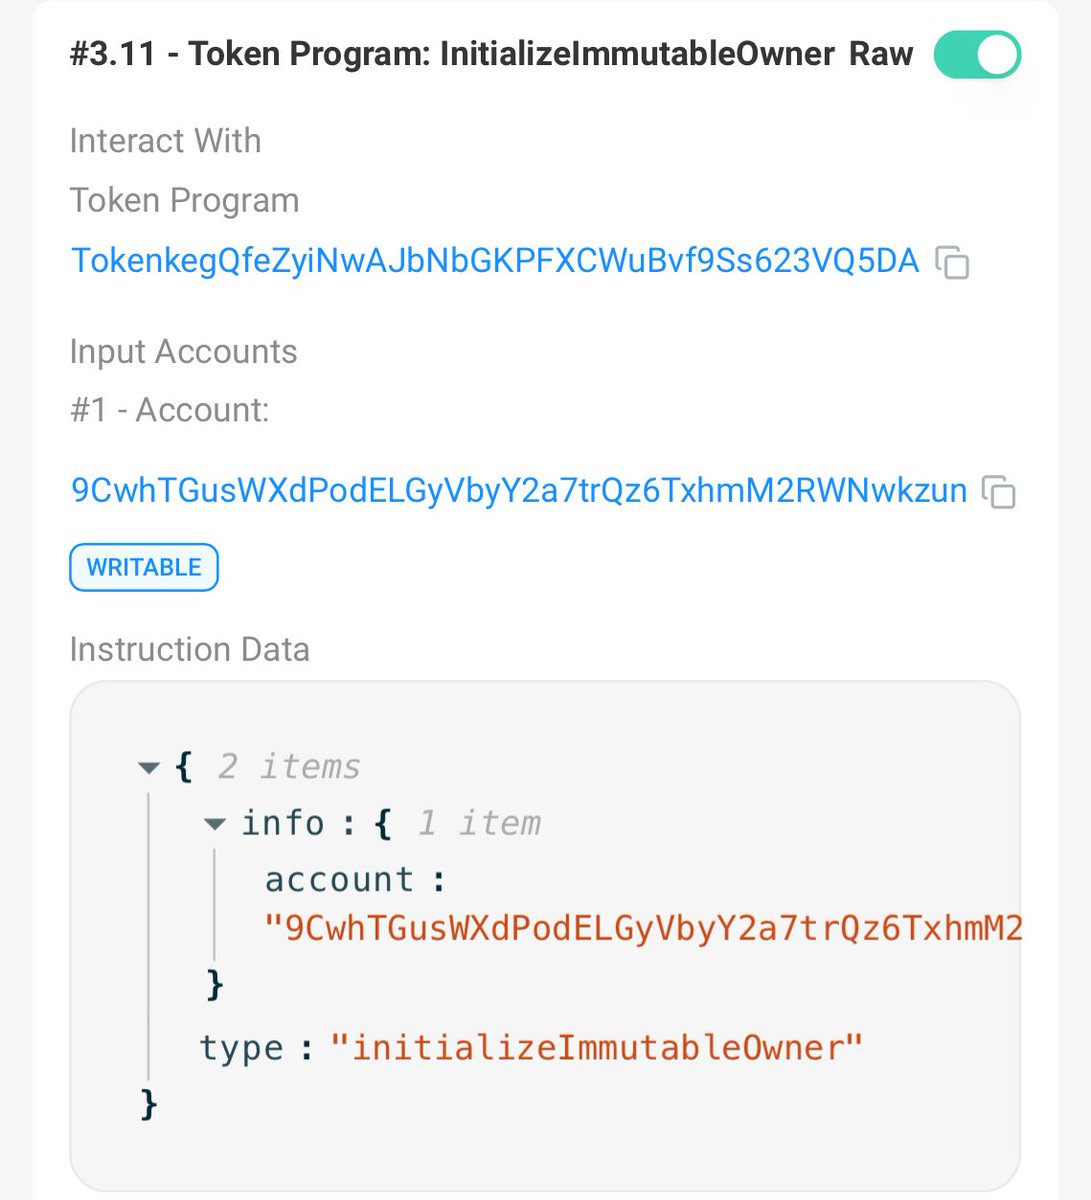Click the info key in JSON
The image size is (1091, 1200).
[x=283, y=823]
